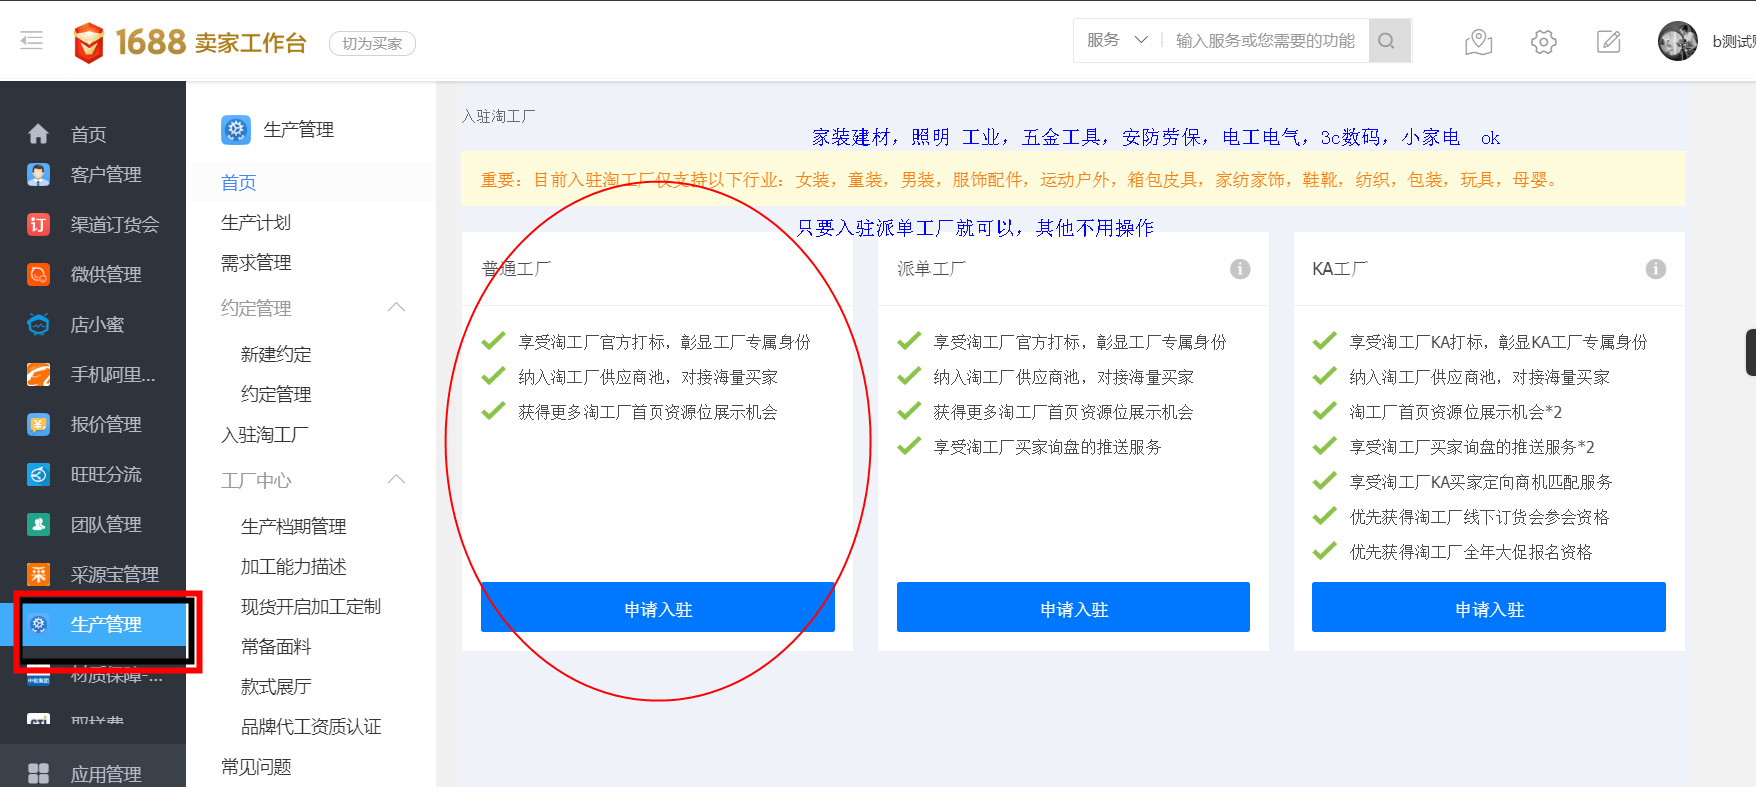
Task: Focus the service search input field
Action: point(1266,40)
